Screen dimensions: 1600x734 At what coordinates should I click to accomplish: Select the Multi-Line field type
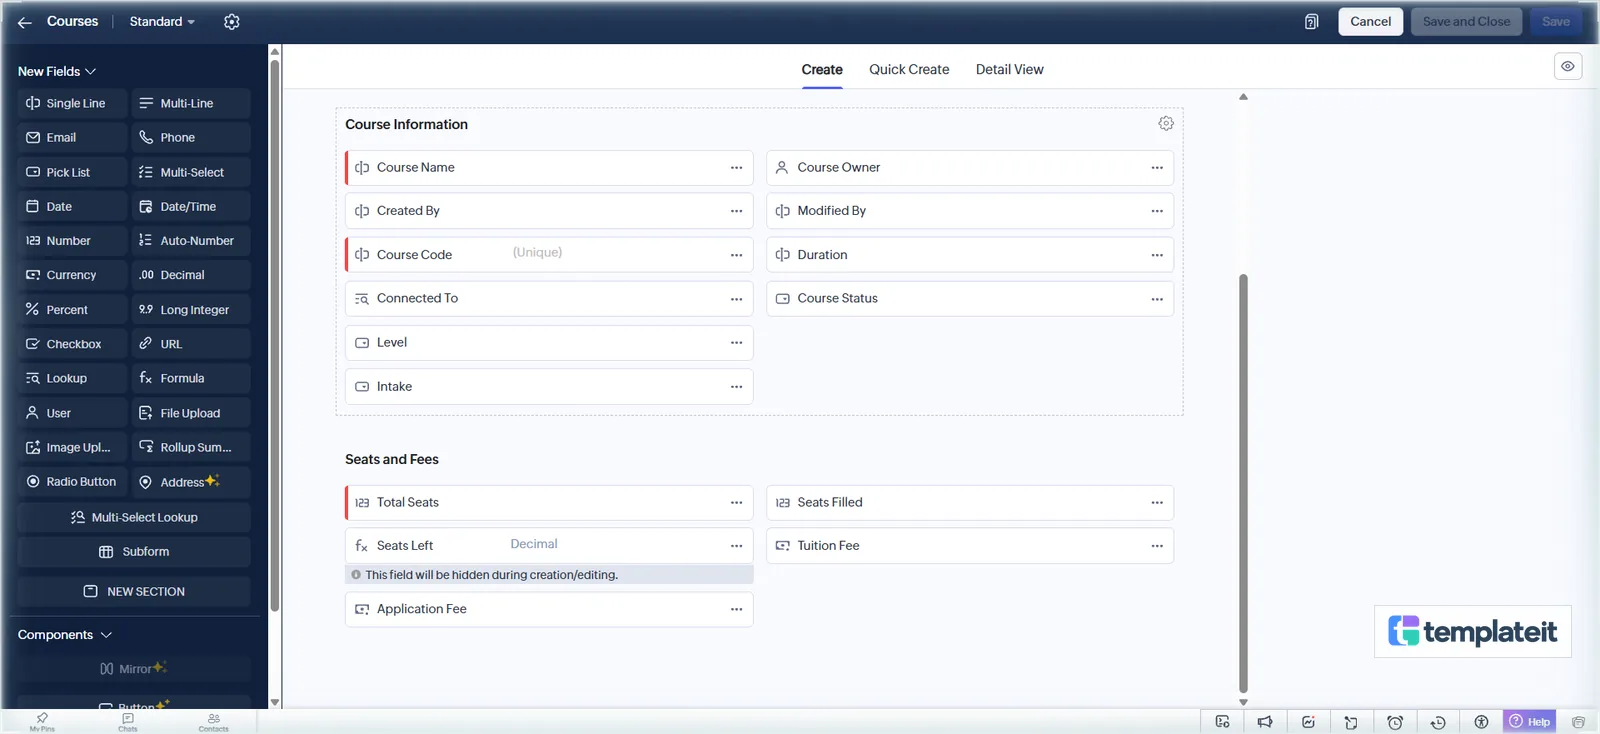pos(191,104)
